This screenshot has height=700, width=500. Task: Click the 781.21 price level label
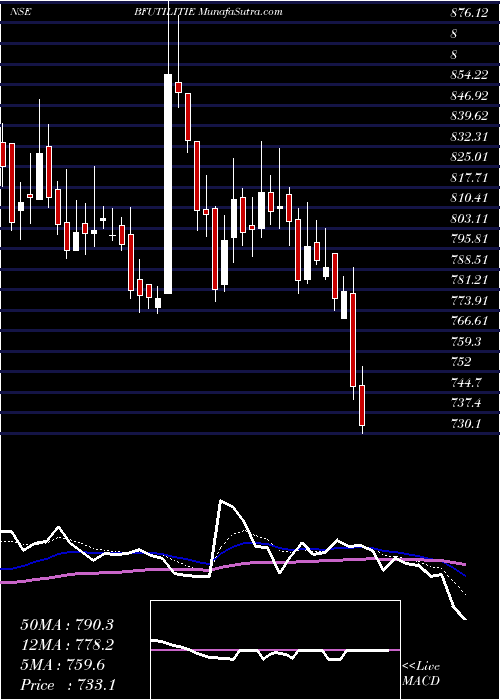point(469,280)
